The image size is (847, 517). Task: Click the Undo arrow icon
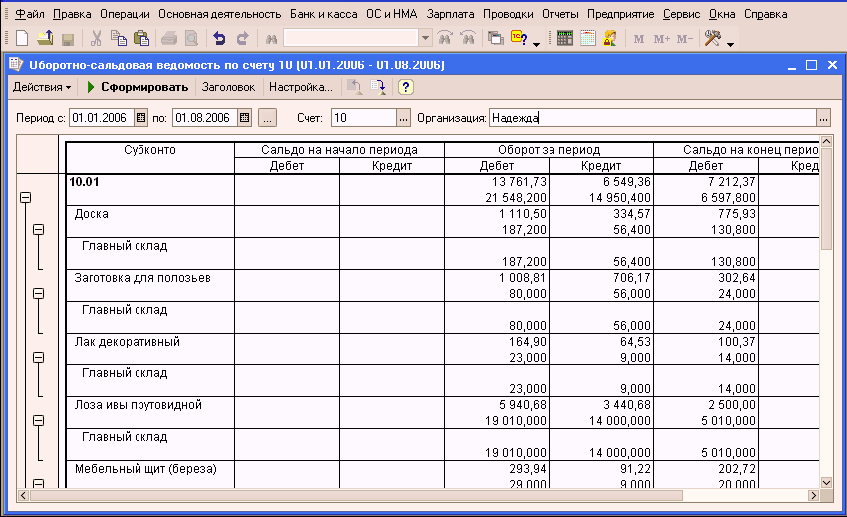[219, 39]
